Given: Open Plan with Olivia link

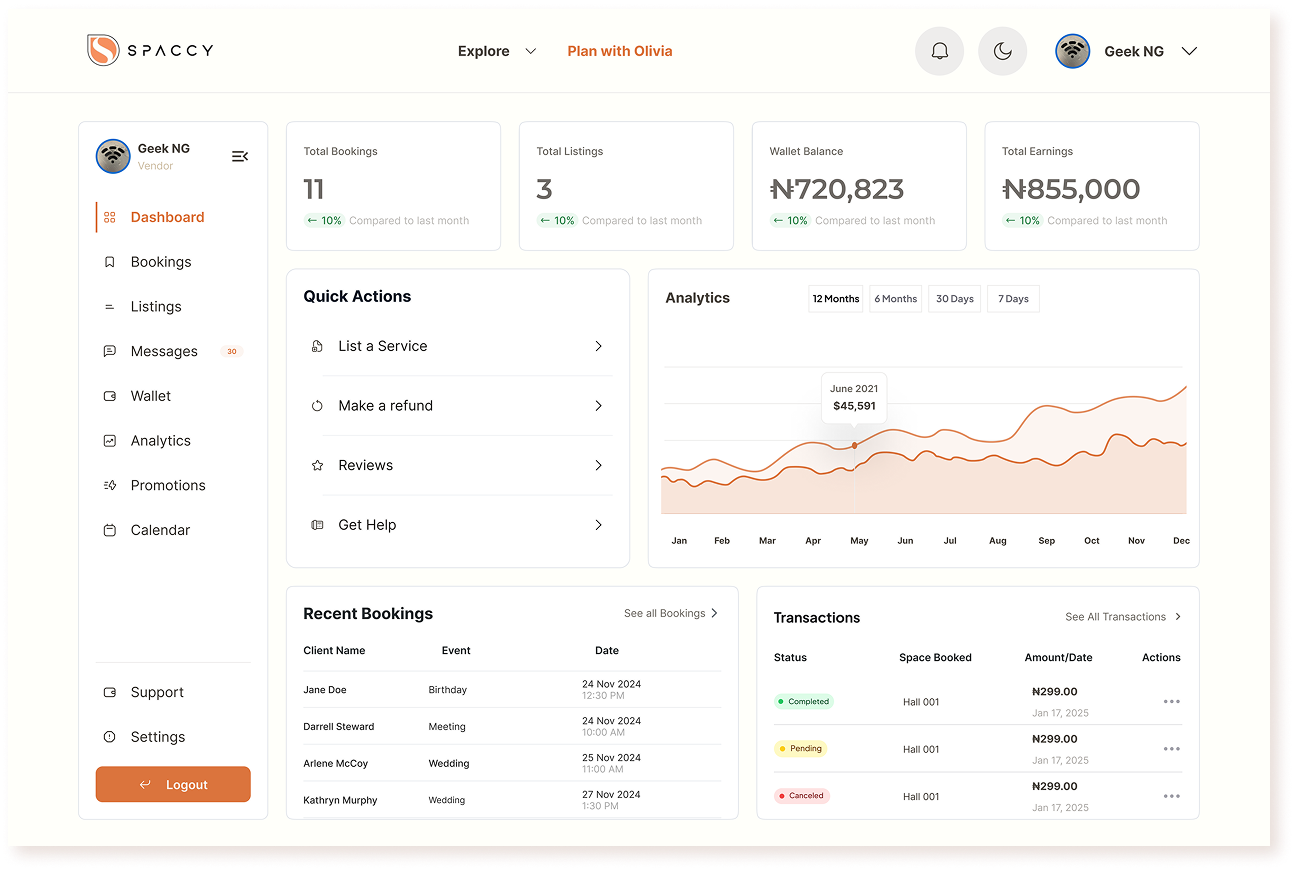Looking at the screenshot, I should pos(620,51).
